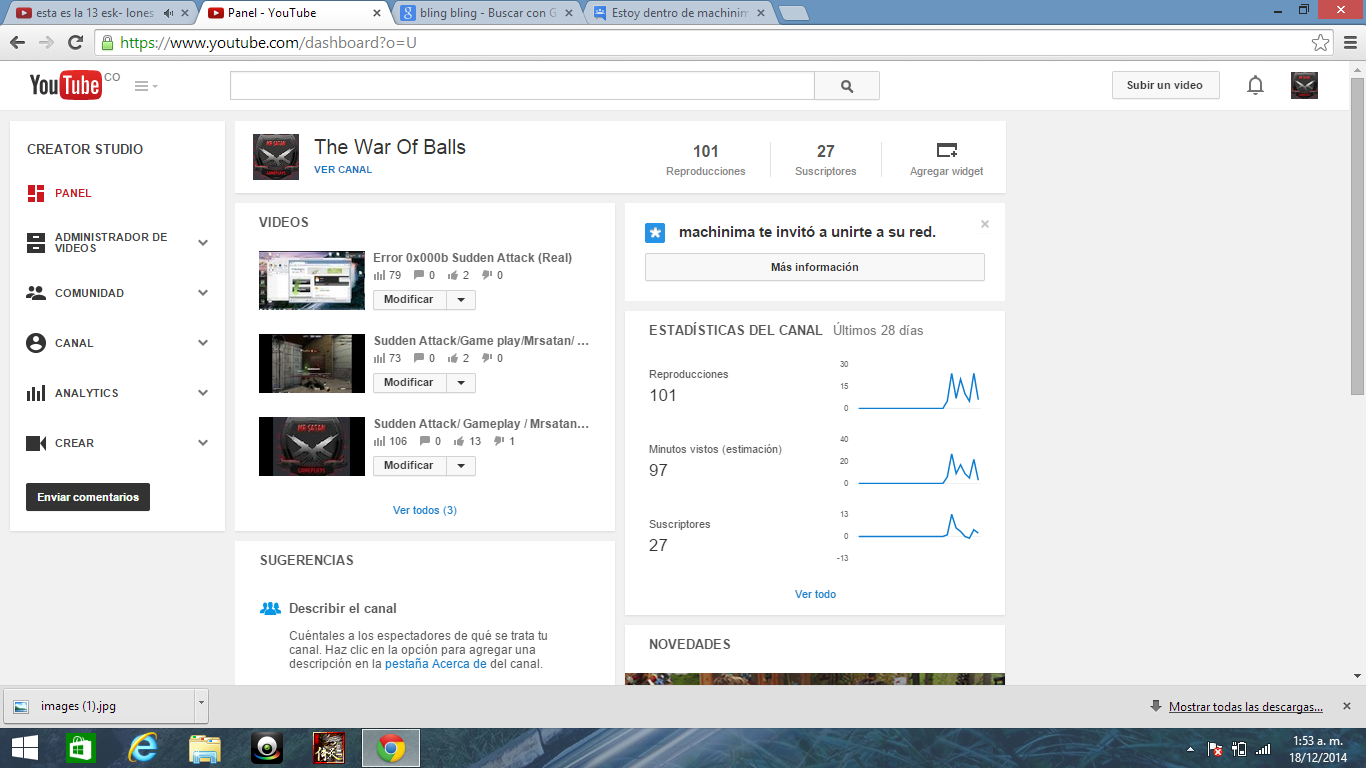Open the VER CANAL link

click(x=343, y=170)
